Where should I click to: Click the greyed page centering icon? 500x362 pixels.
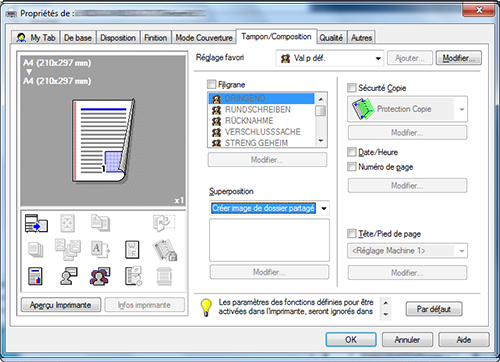(x=67, y=223)
